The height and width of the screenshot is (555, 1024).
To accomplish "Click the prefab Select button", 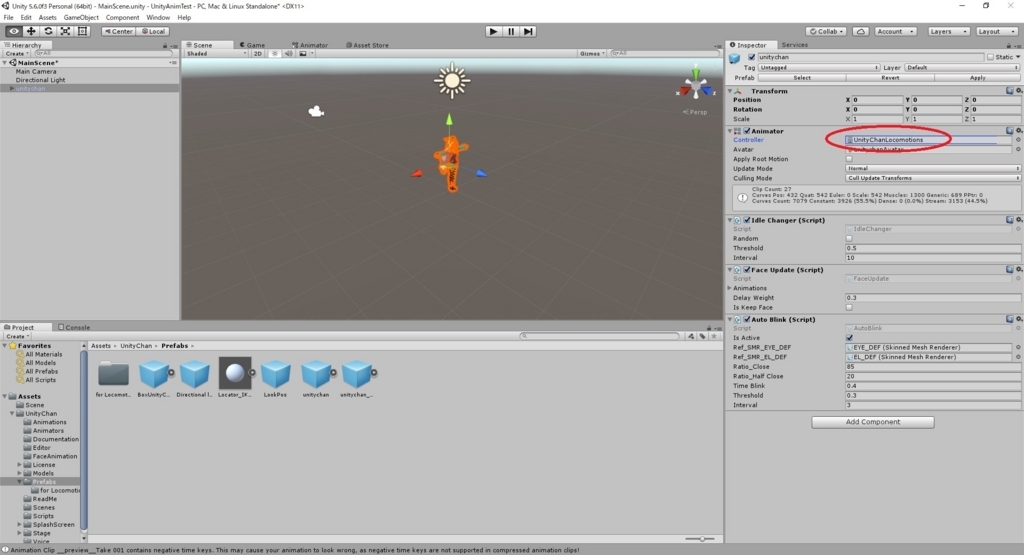I will point(802,78).
